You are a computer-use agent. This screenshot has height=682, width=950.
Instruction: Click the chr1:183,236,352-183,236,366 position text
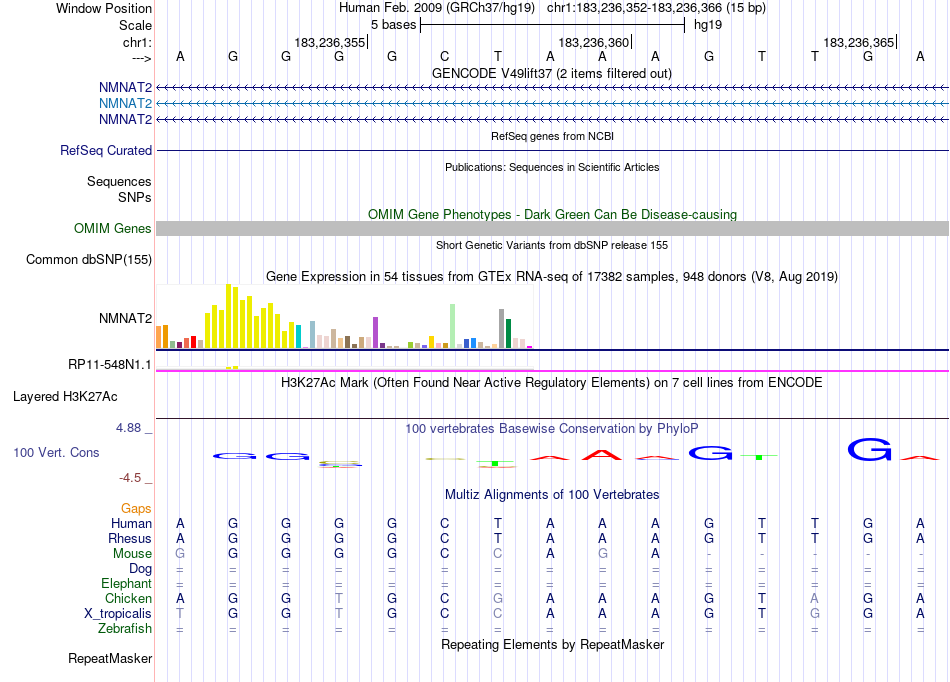click(x=656, y=8)
